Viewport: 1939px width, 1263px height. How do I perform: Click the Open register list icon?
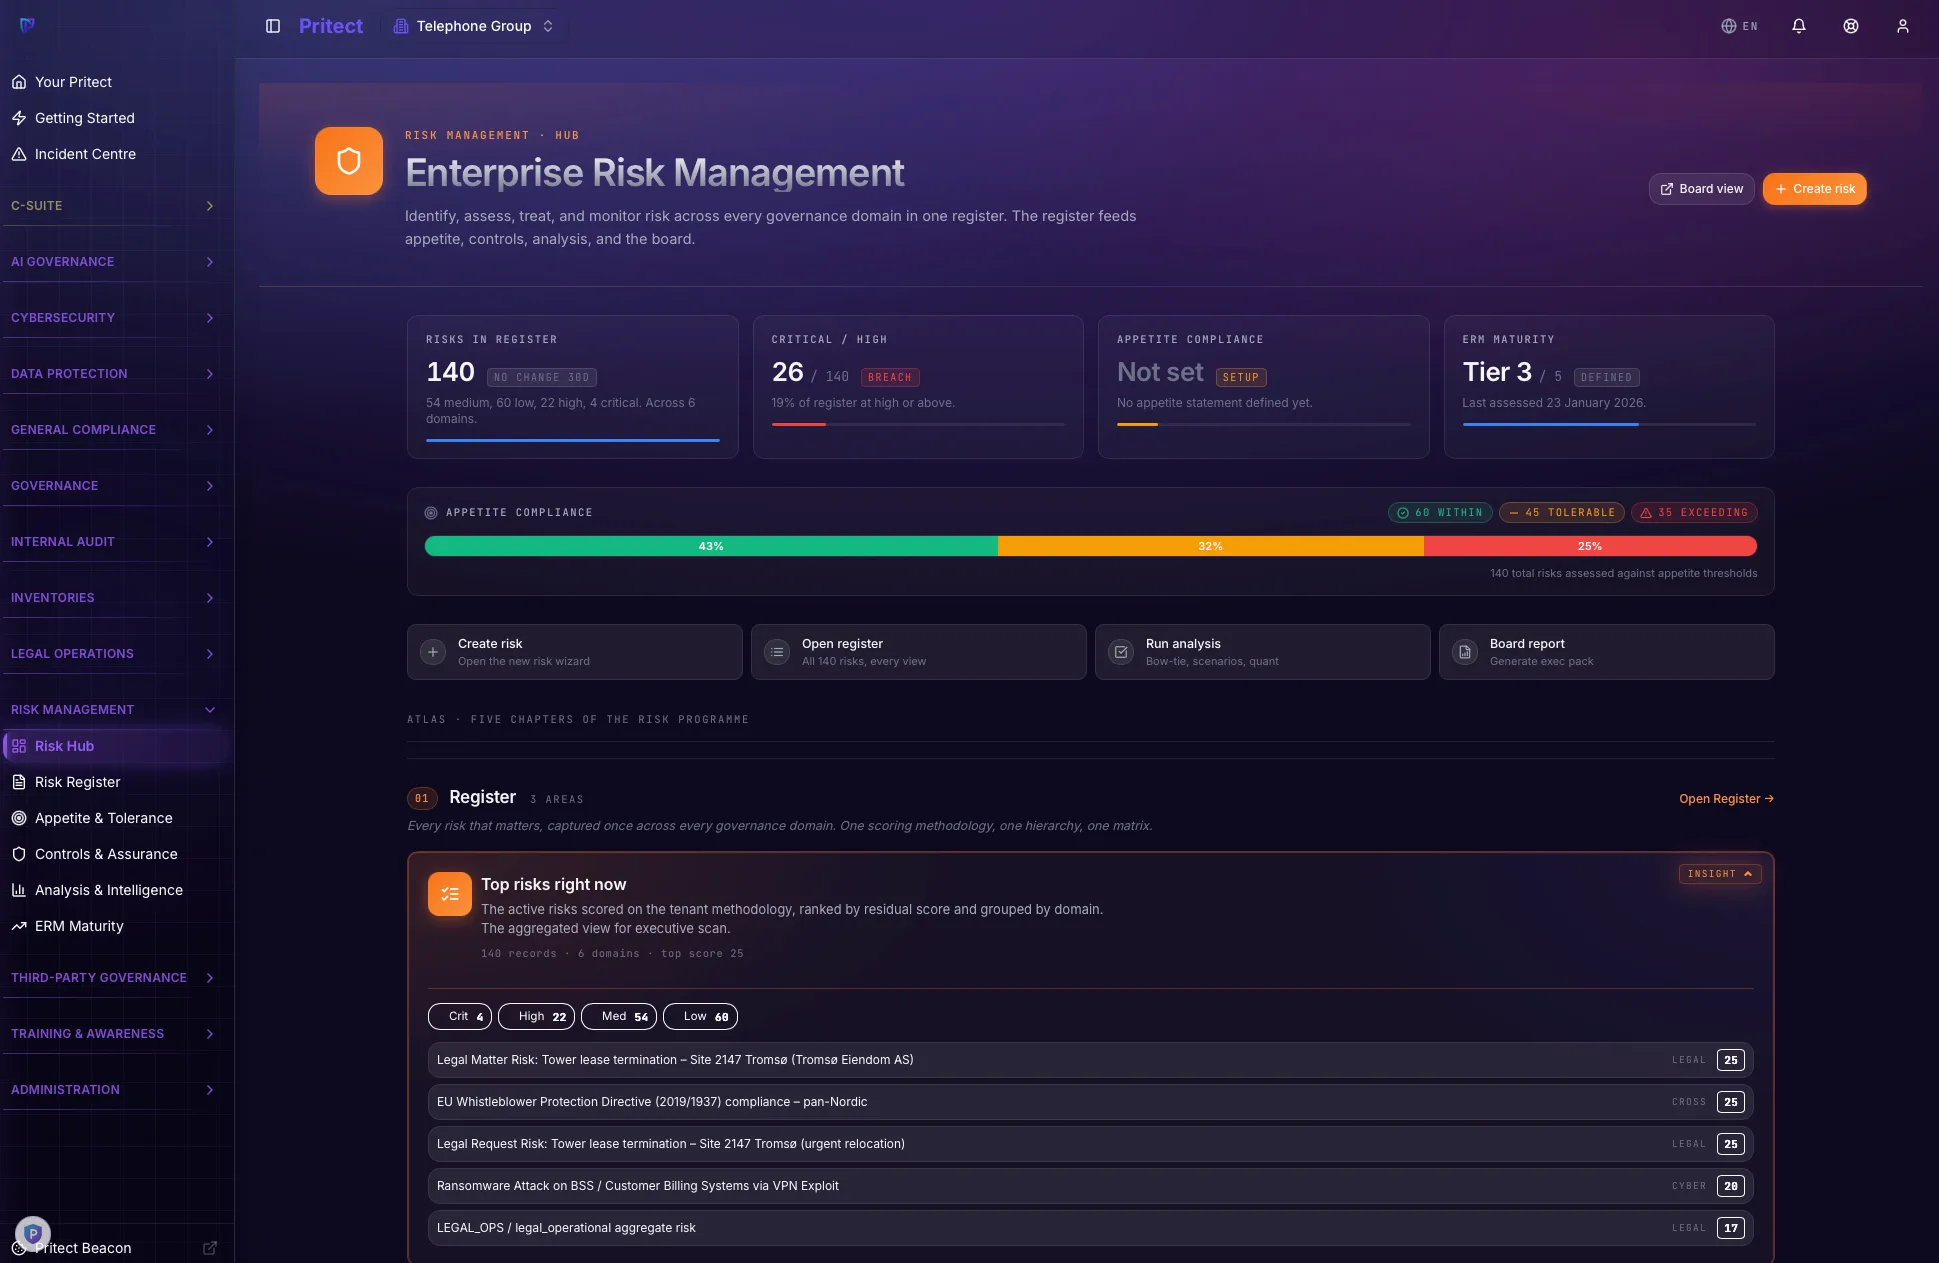click(777, 652)
